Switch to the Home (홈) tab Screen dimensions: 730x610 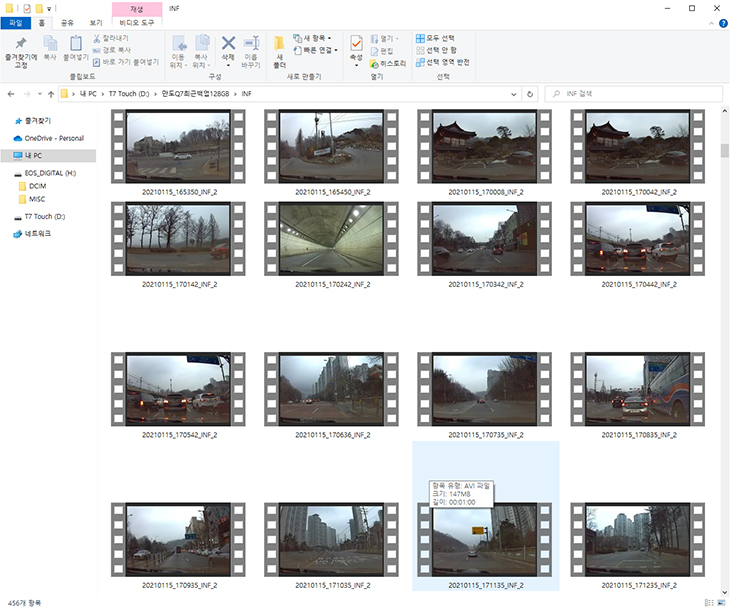(41, 23)
